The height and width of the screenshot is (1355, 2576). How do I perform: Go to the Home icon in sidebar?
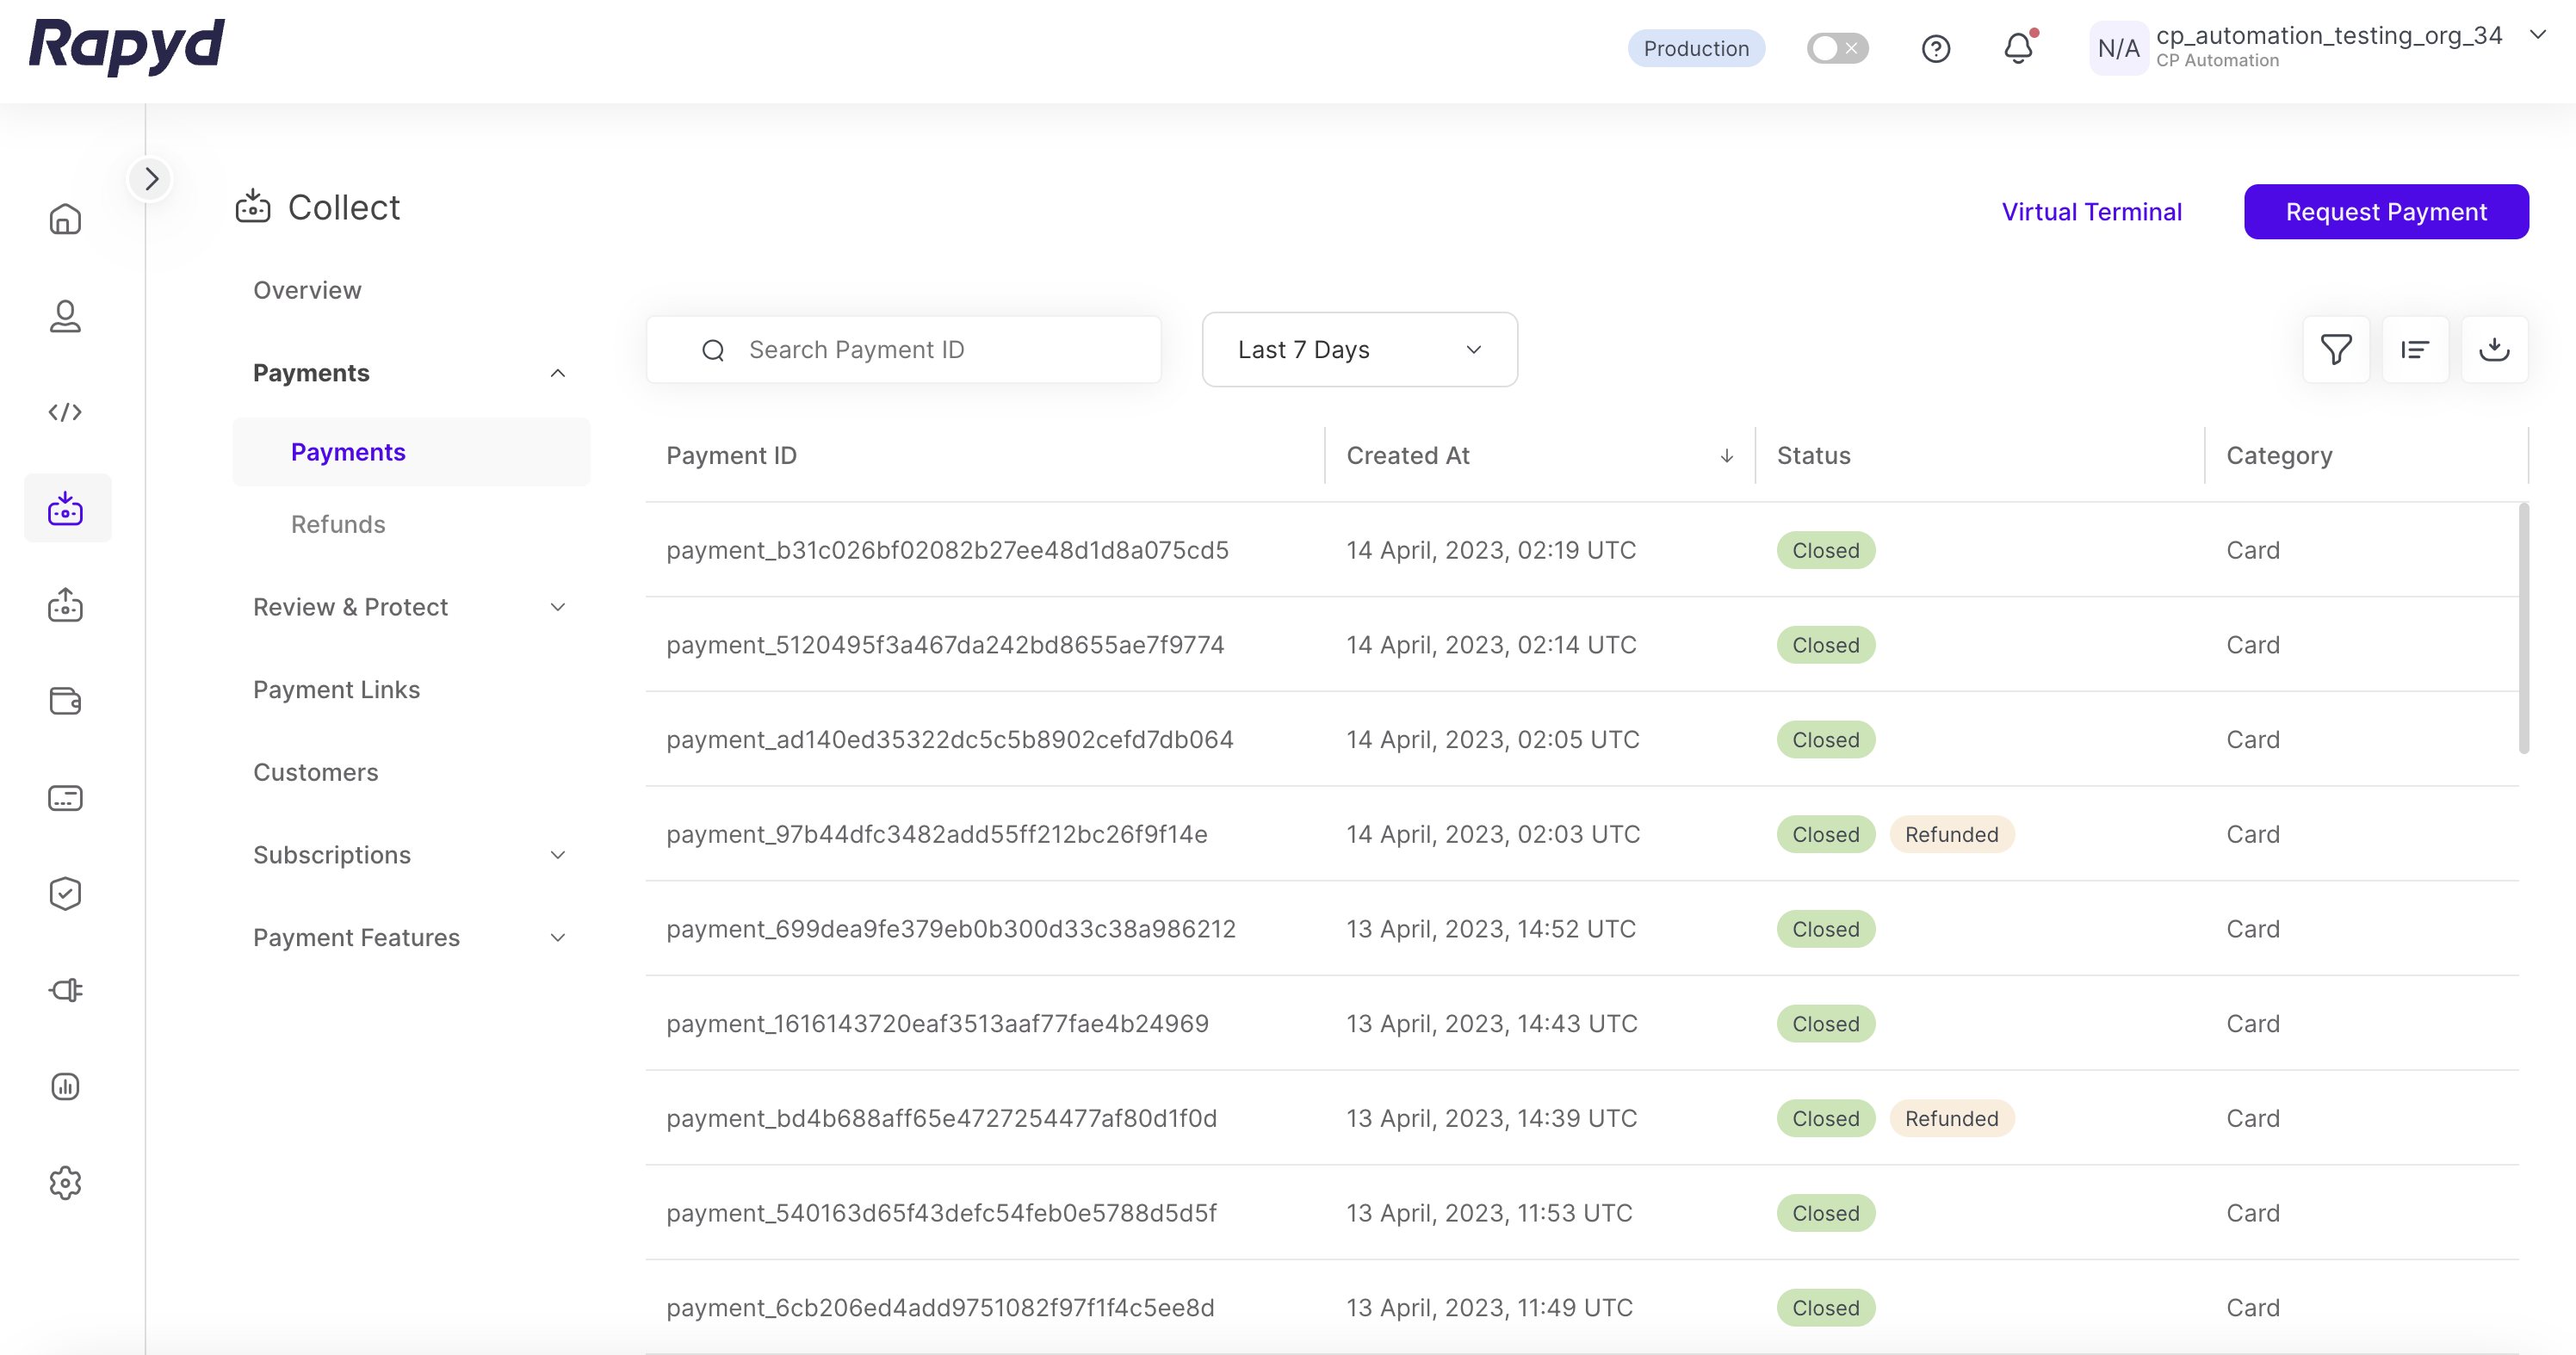tap(65, 219)
